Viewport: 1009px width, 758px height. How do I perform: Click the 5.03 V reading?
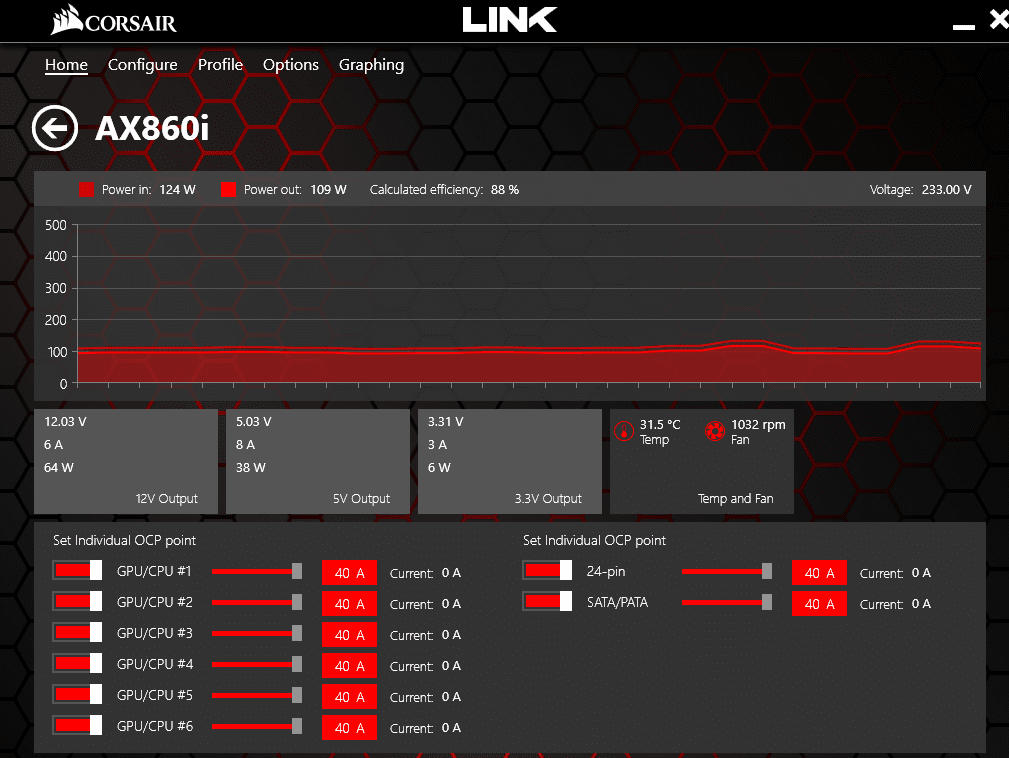[x=254, y=421]
